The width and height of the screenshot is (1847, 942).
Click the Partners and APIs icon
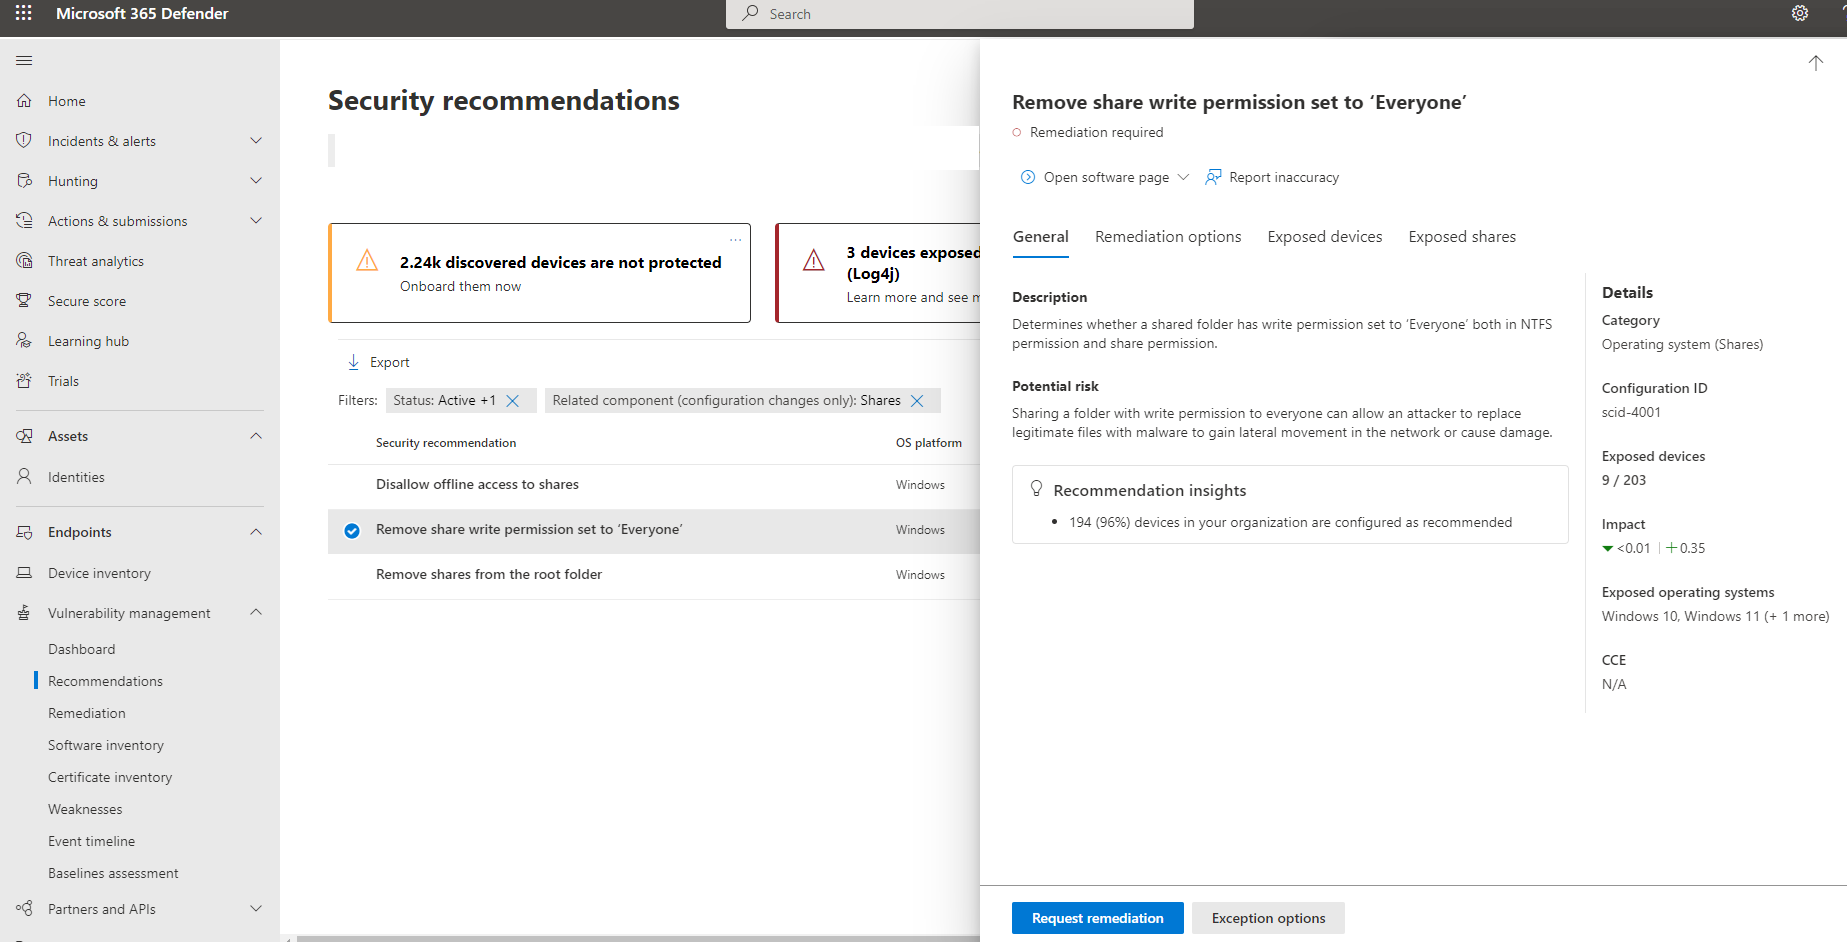click(24, 909)
